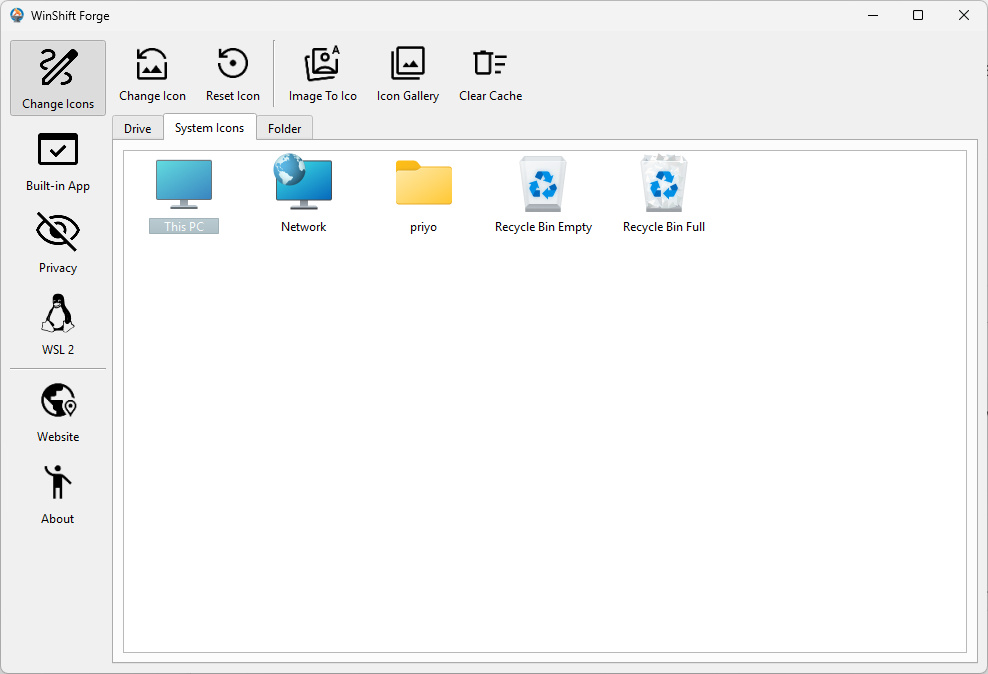This screenshot has height=674, width=988.
Task: Open the Website link in sidebar
Action: tap(58, 412)
